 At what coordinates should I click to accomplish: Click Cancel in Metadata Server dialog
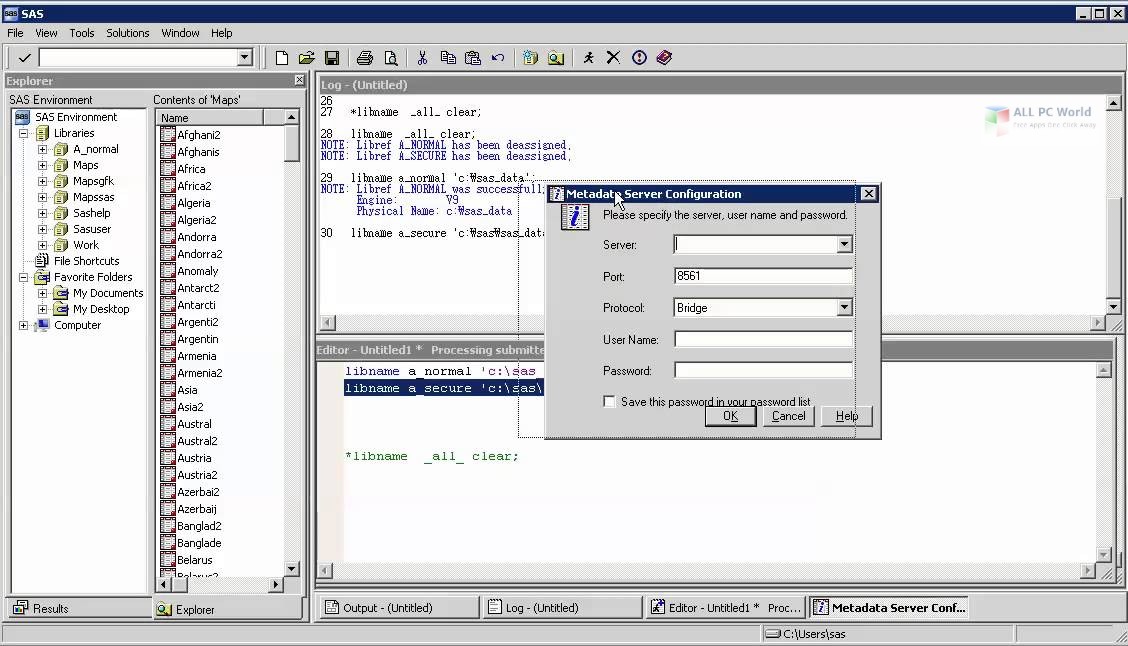click(788, 416)
